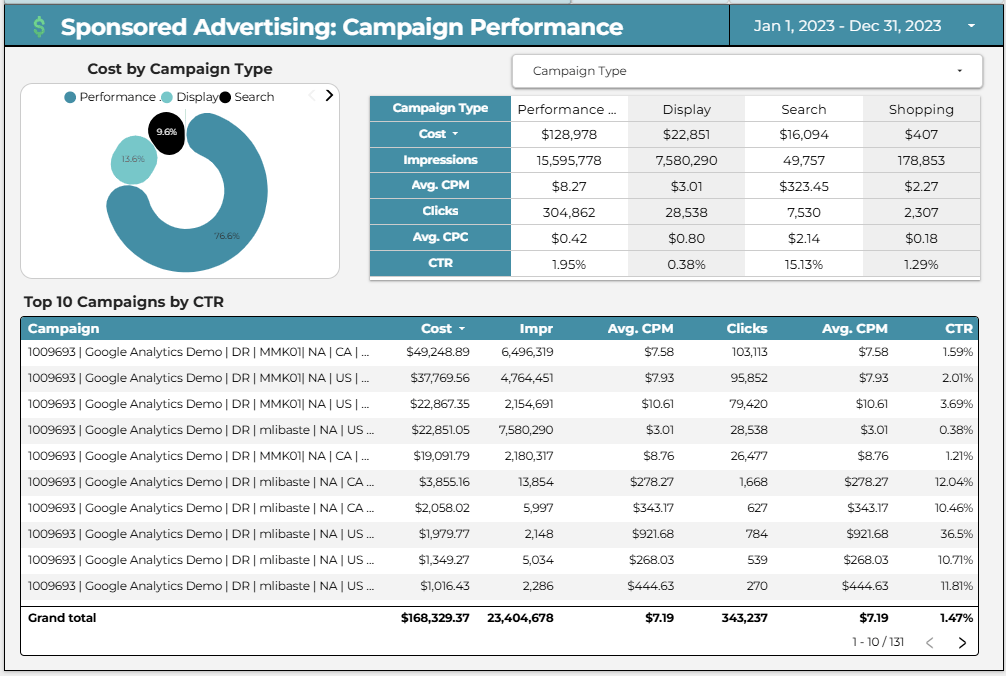Select the 13.6% Display donut slice

(133, 159)
